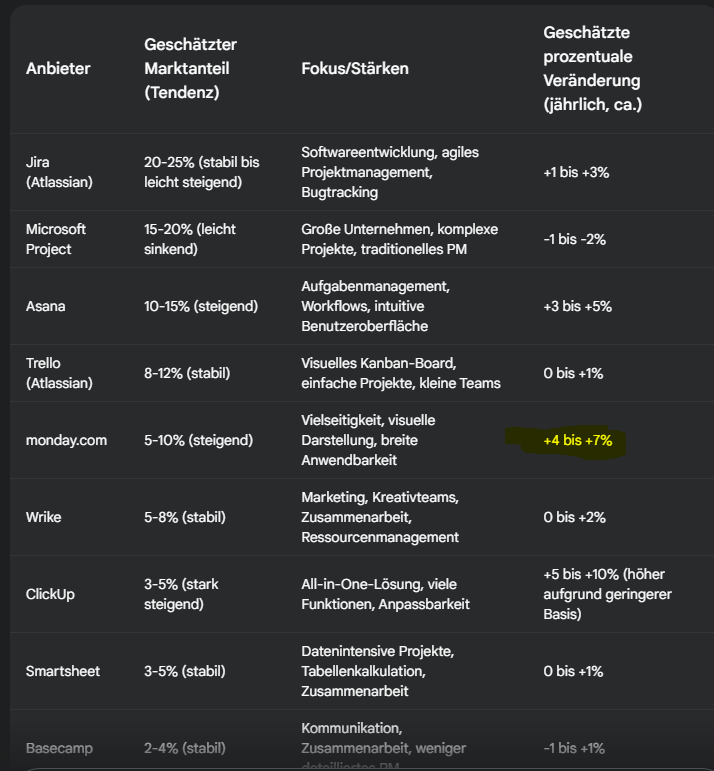Select the All-in-One-Lösung description text
The width and height of the screenshot is (714, 771).
(x=385, y=594)
